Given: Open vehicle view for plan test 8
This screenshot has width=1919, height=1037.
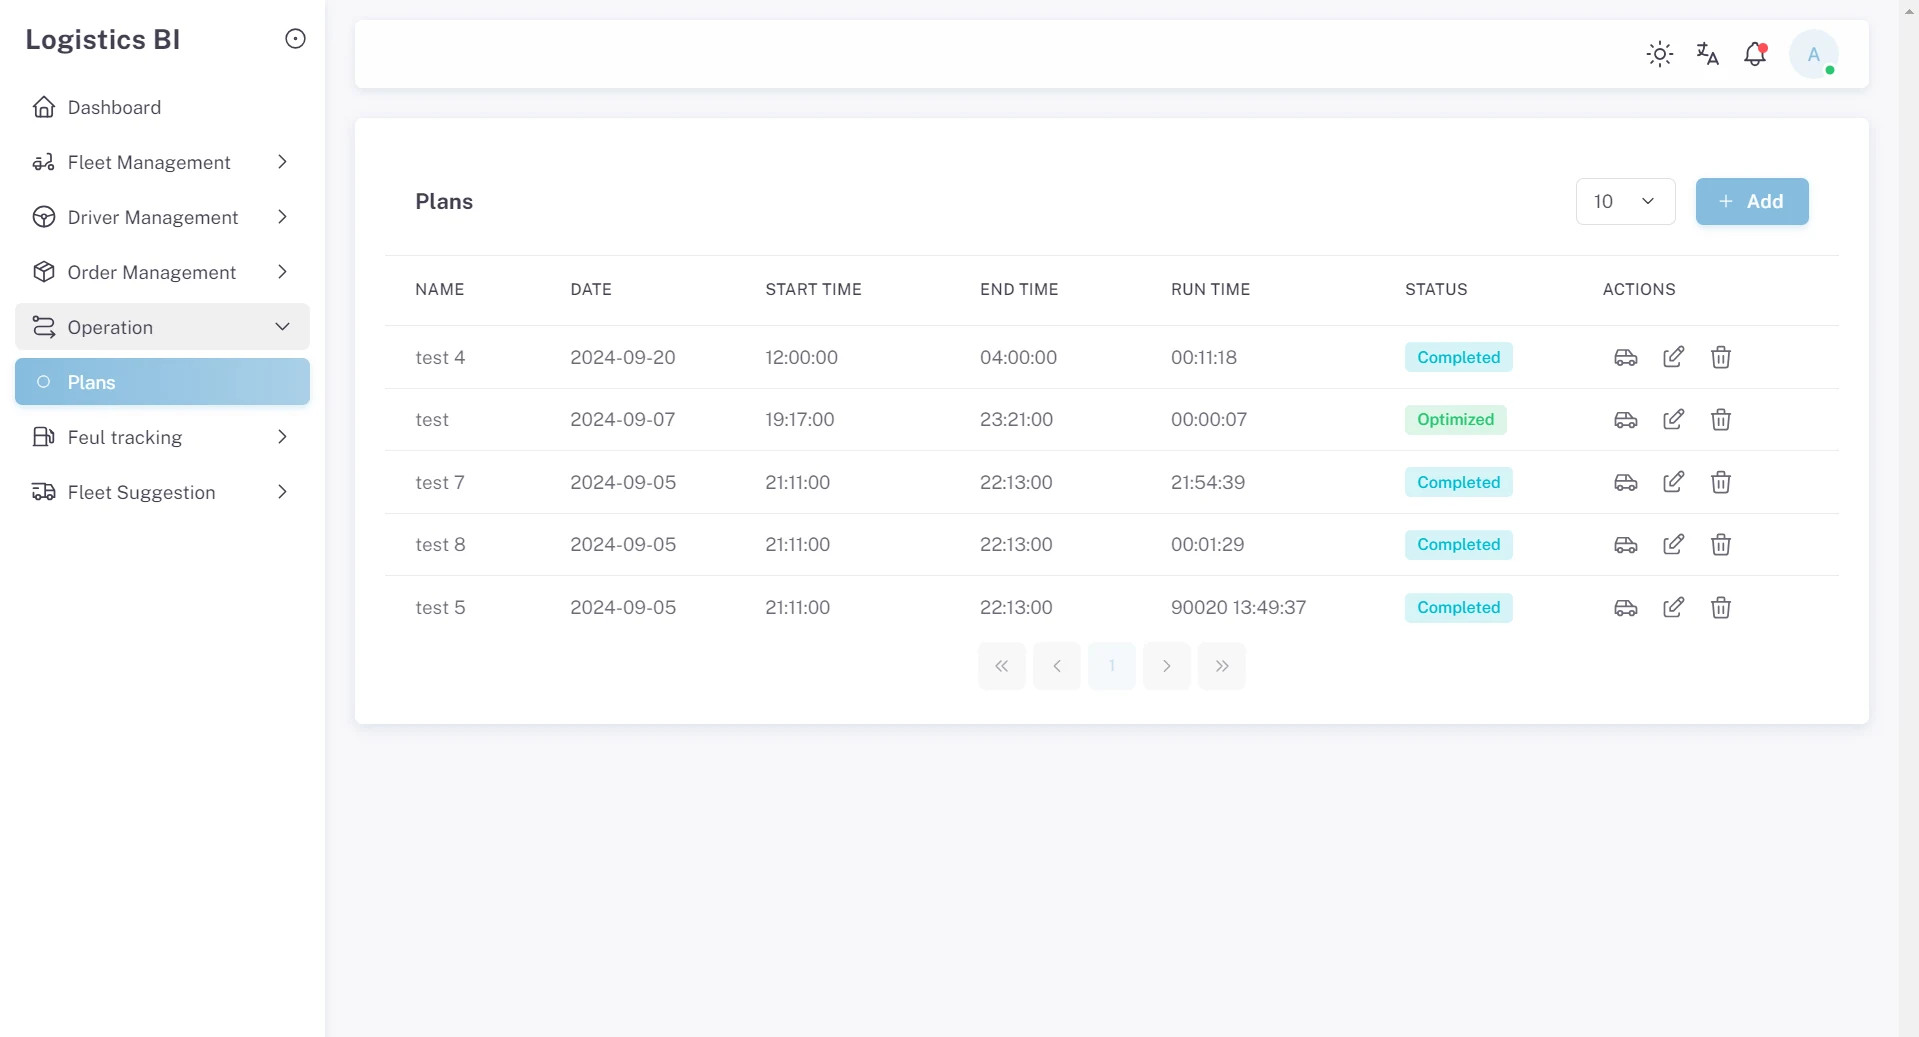Looking at the screenshot, I should point(1626,545).
